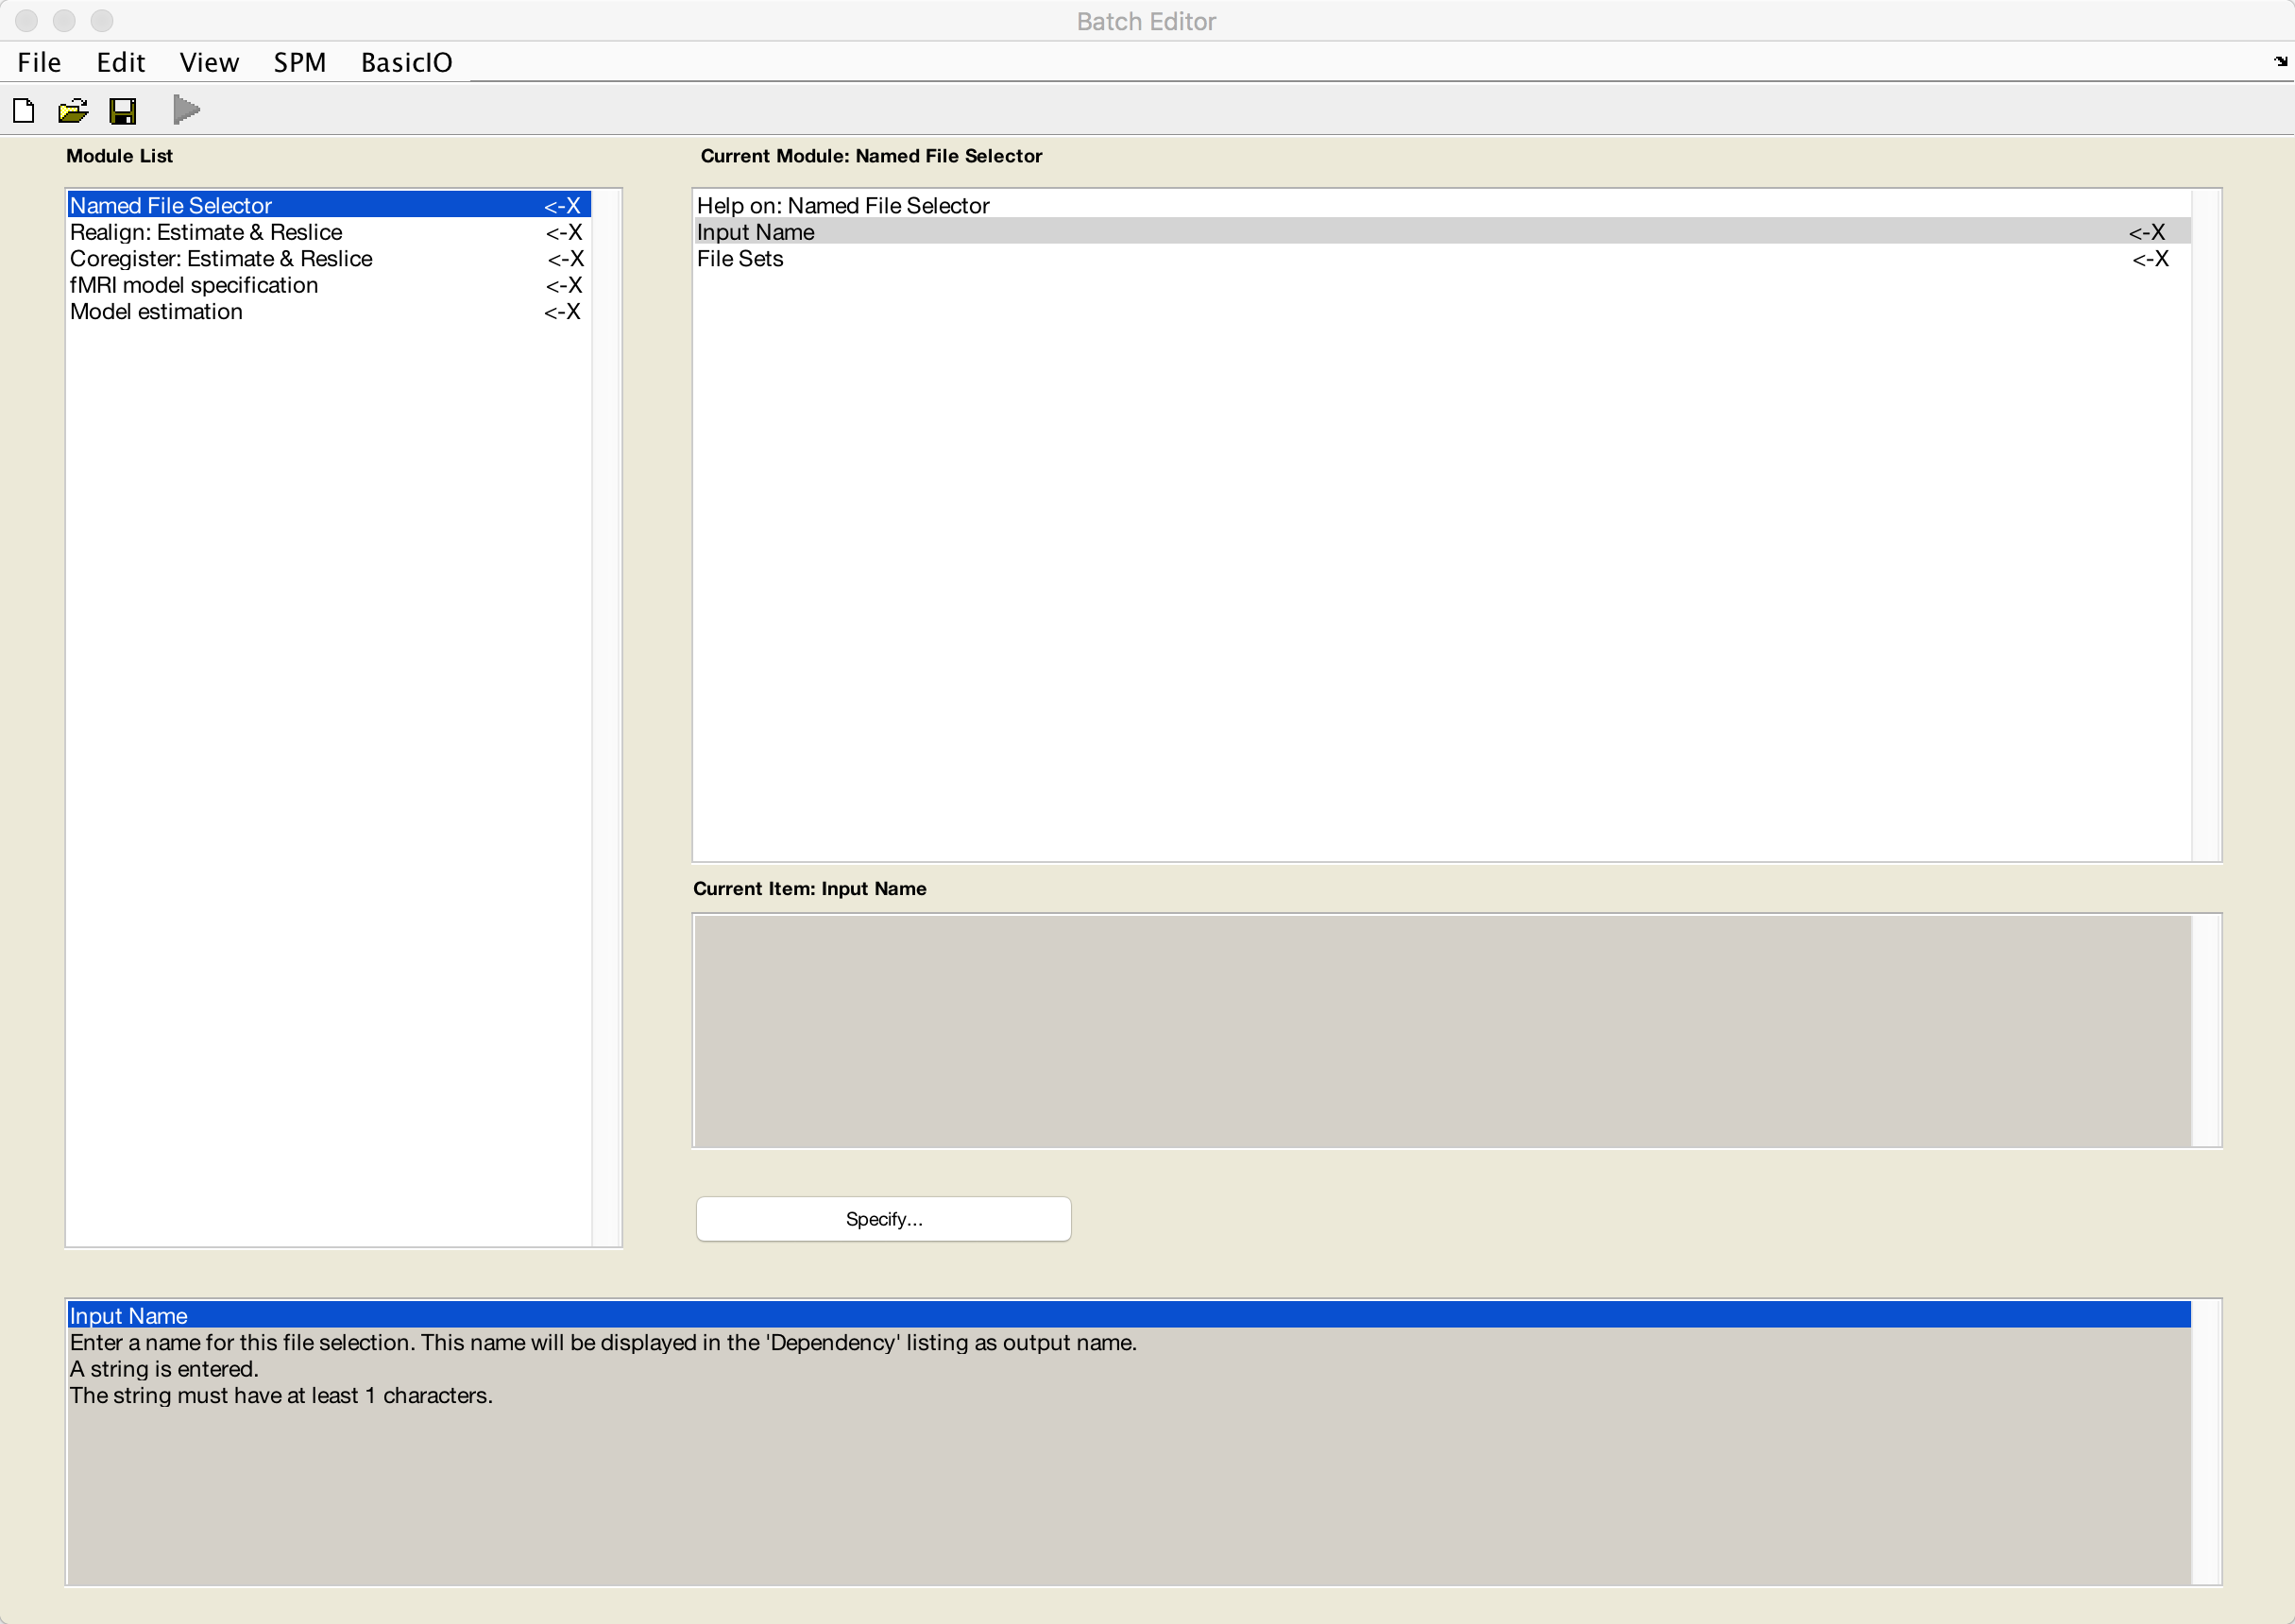Open the Edit menu
This screenshot has width=2295, height=1624.
(120, 62)
